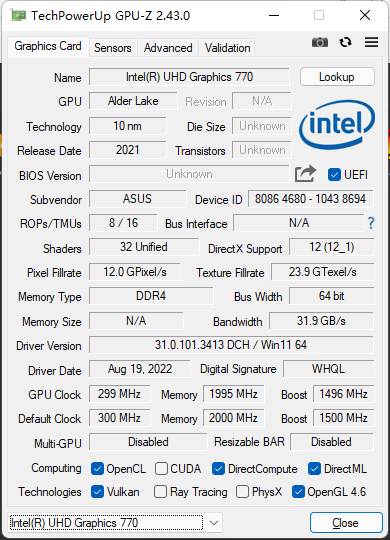Switch to the Sensors tab

pos(113,48)
